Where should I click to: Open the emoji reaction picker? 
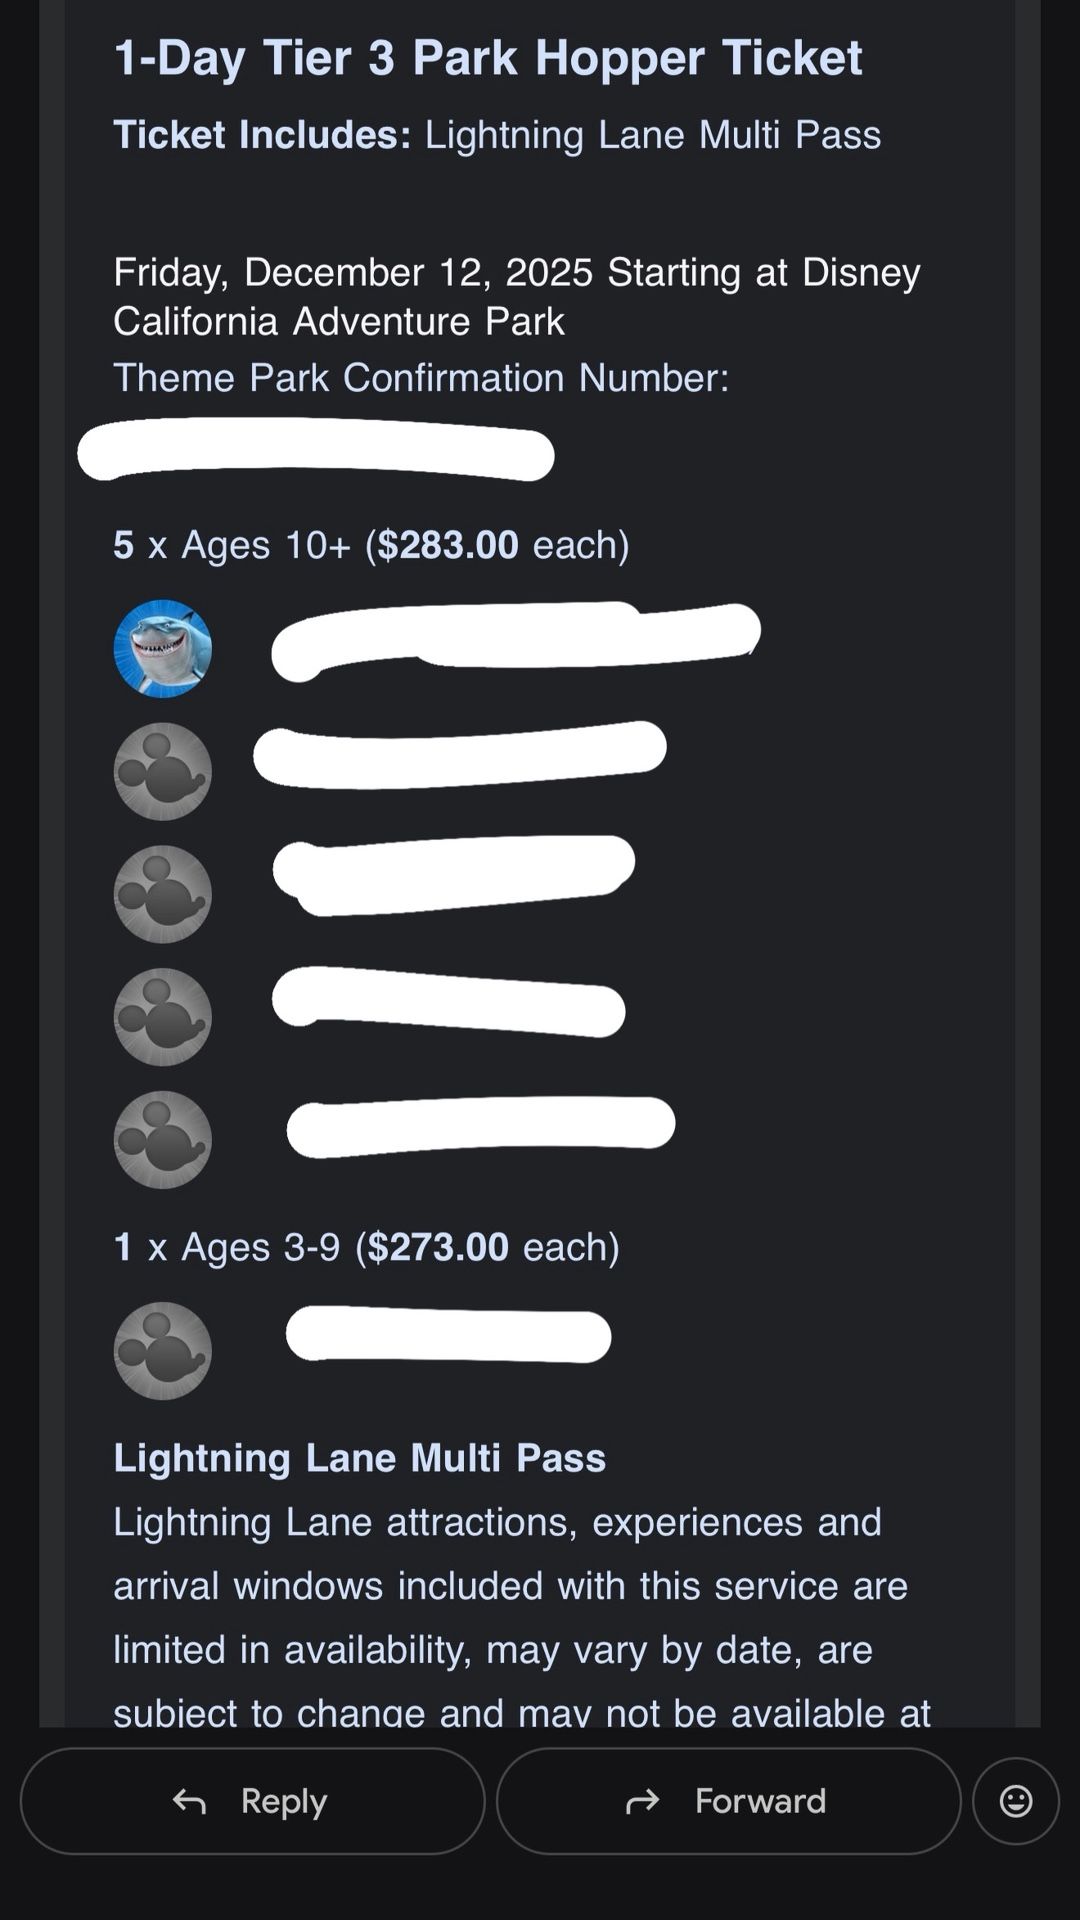[x=1015, y=1801]
